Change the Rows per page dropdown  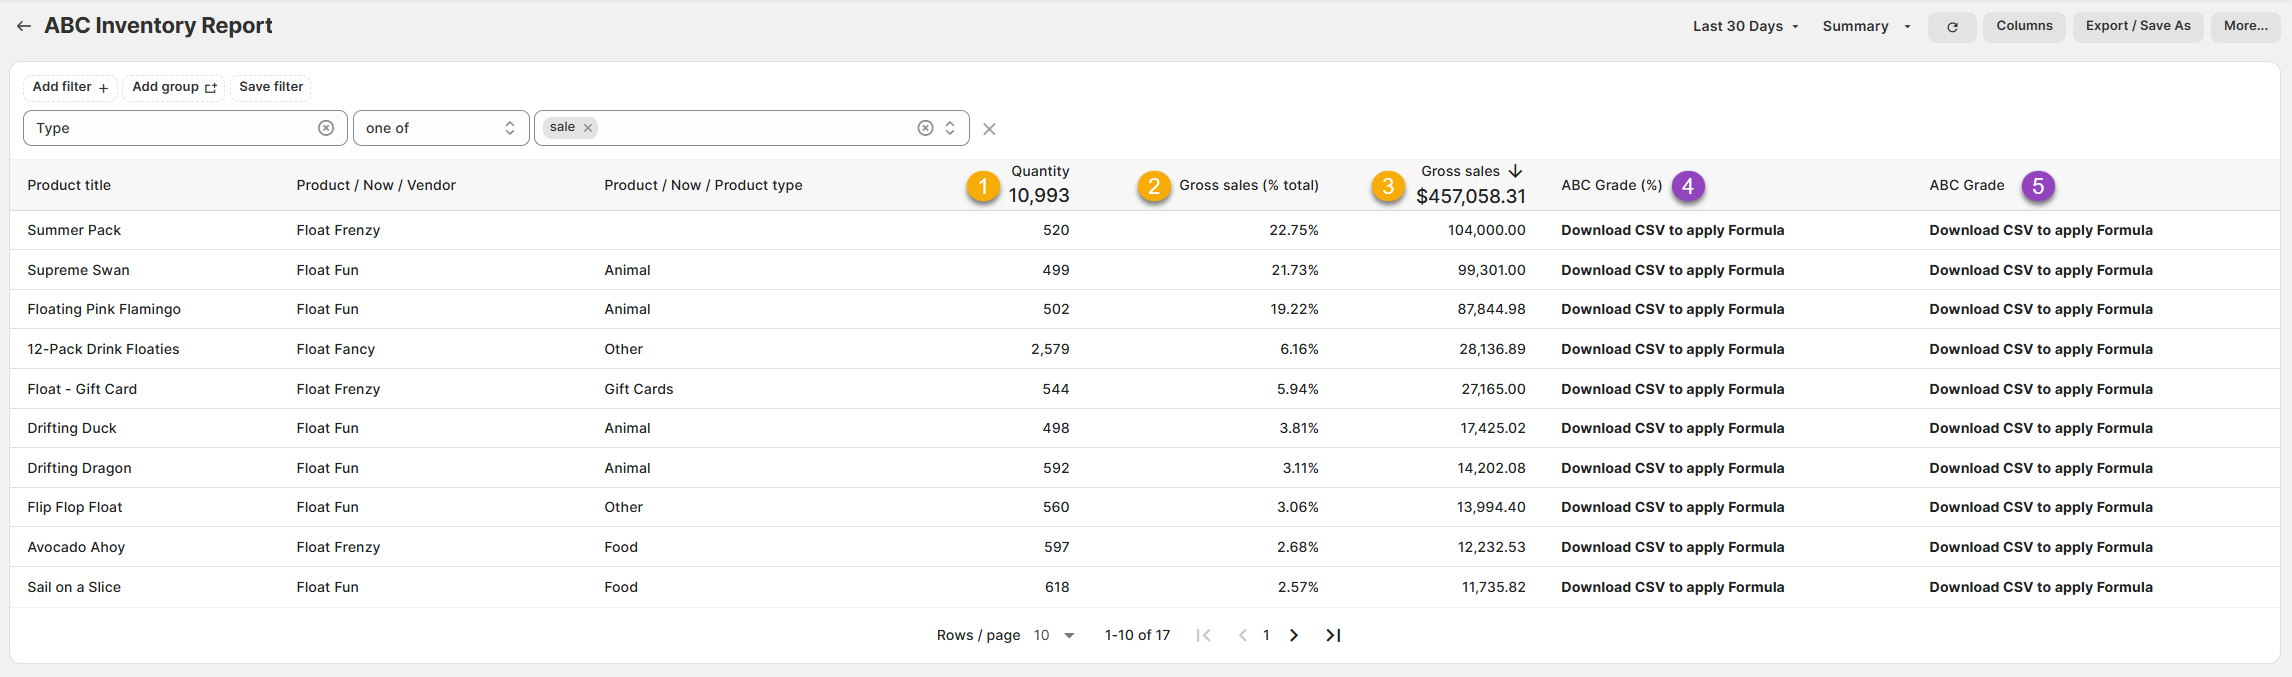click(1054, 635)
